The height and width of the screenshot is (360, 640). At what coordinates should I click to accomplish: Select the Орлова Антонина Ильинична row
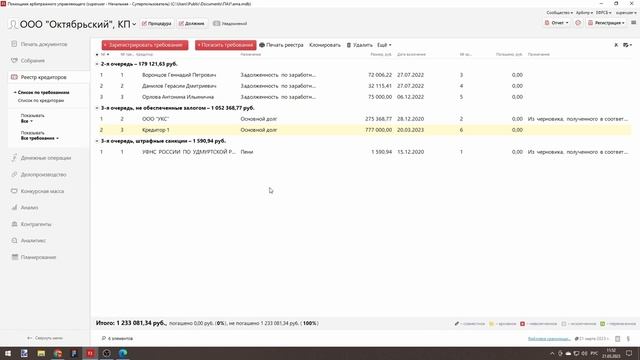pyautogui.click(x=363, y=97)
